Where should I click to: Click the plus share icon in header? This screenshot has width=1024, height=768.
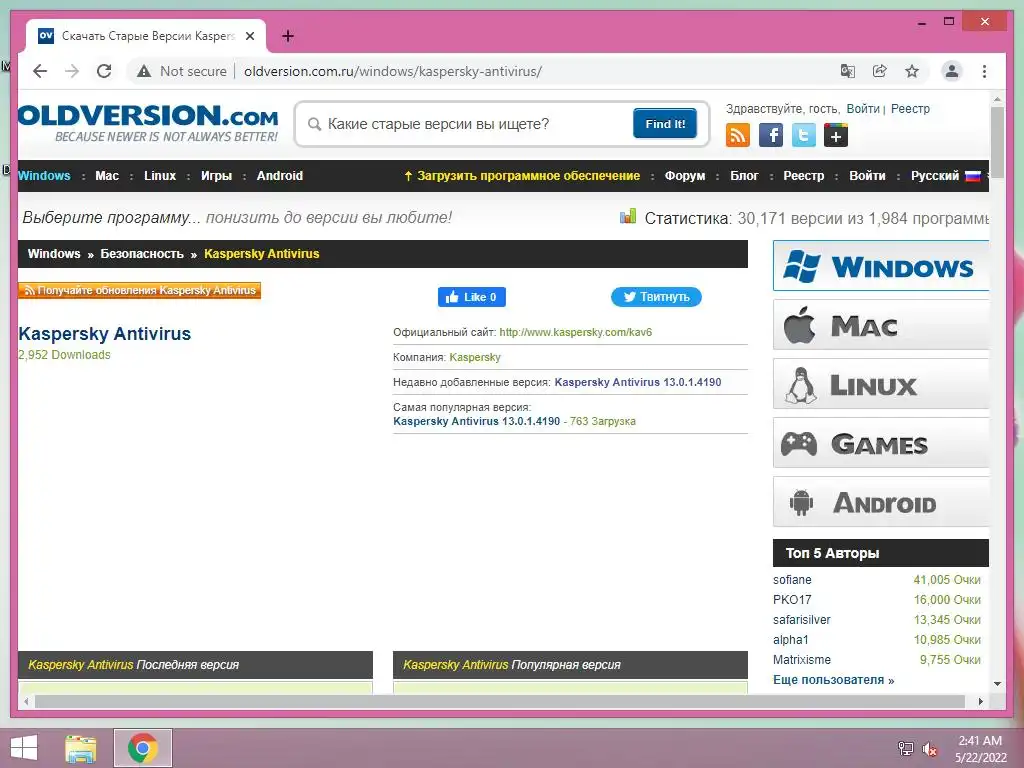coord(836,135)
